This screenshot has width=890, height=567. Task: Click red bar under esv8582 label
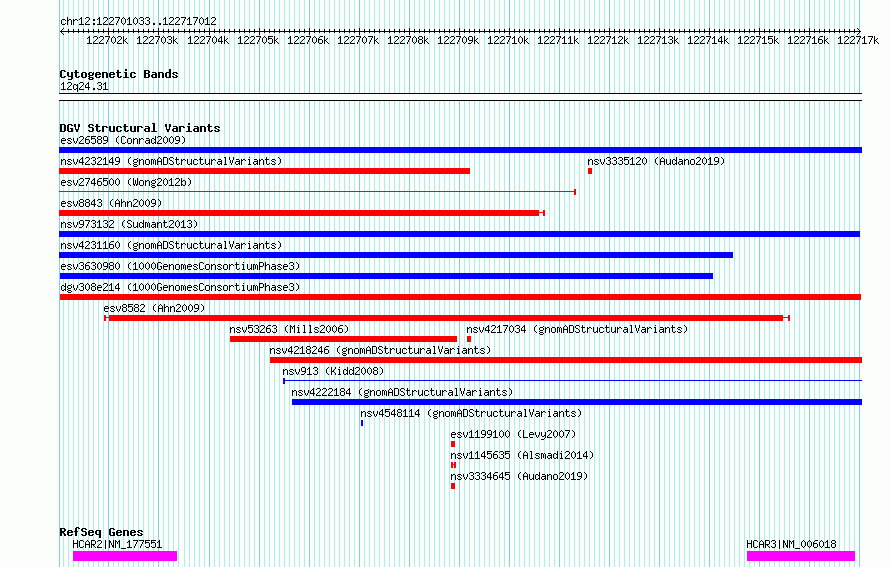click(x=447, y=318)
